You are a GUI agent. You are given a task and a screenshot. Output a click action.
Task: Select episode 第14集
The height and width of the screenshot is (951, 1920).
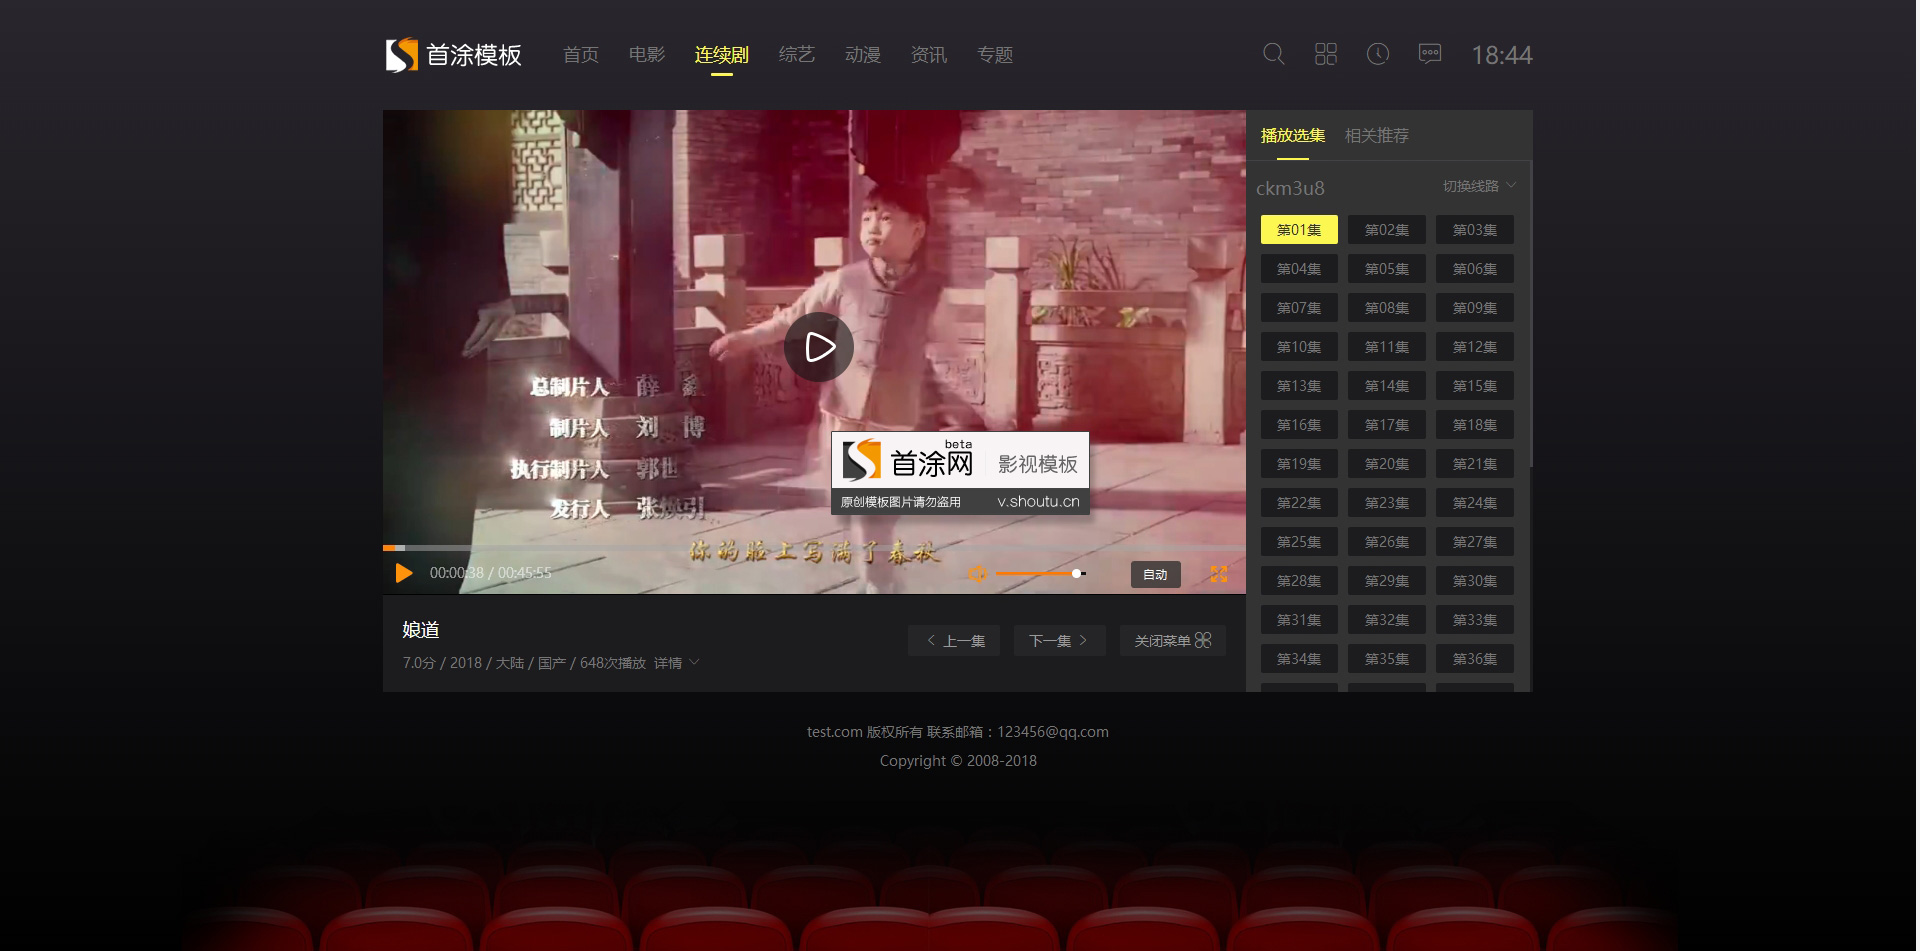1387,386
